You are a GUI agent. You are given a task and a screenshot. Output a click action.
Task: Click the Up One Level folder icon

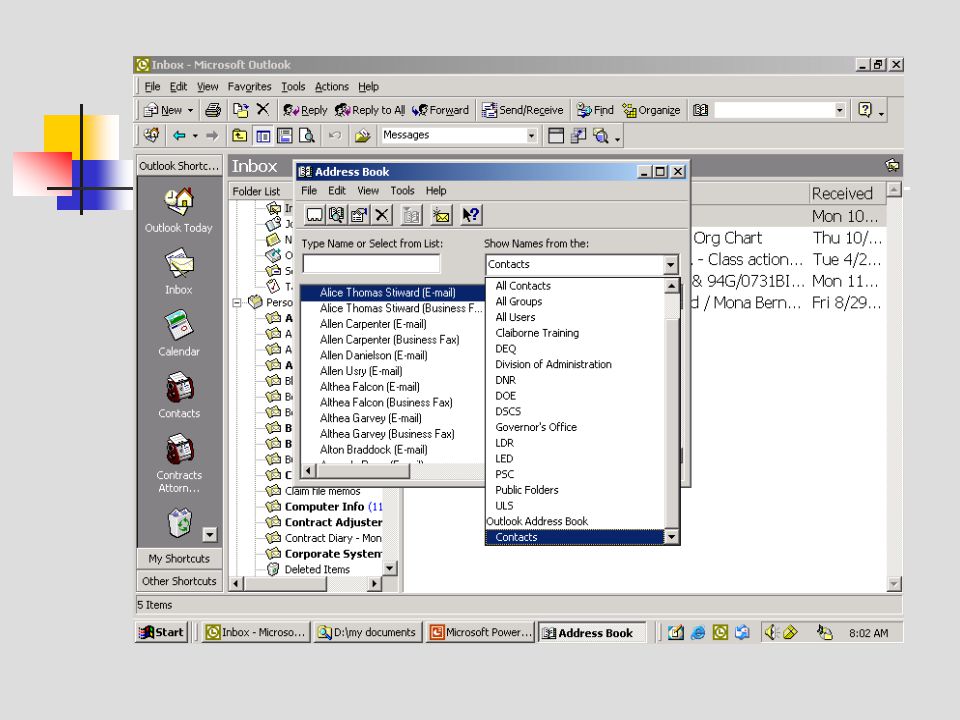(x=239, y=135)
